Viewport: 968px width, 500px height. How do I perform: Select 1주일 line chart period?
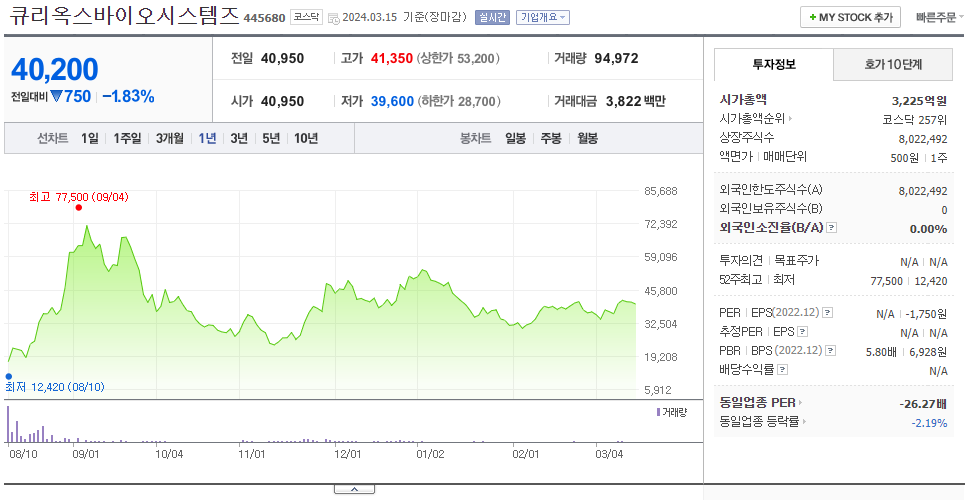click(127, 138)
